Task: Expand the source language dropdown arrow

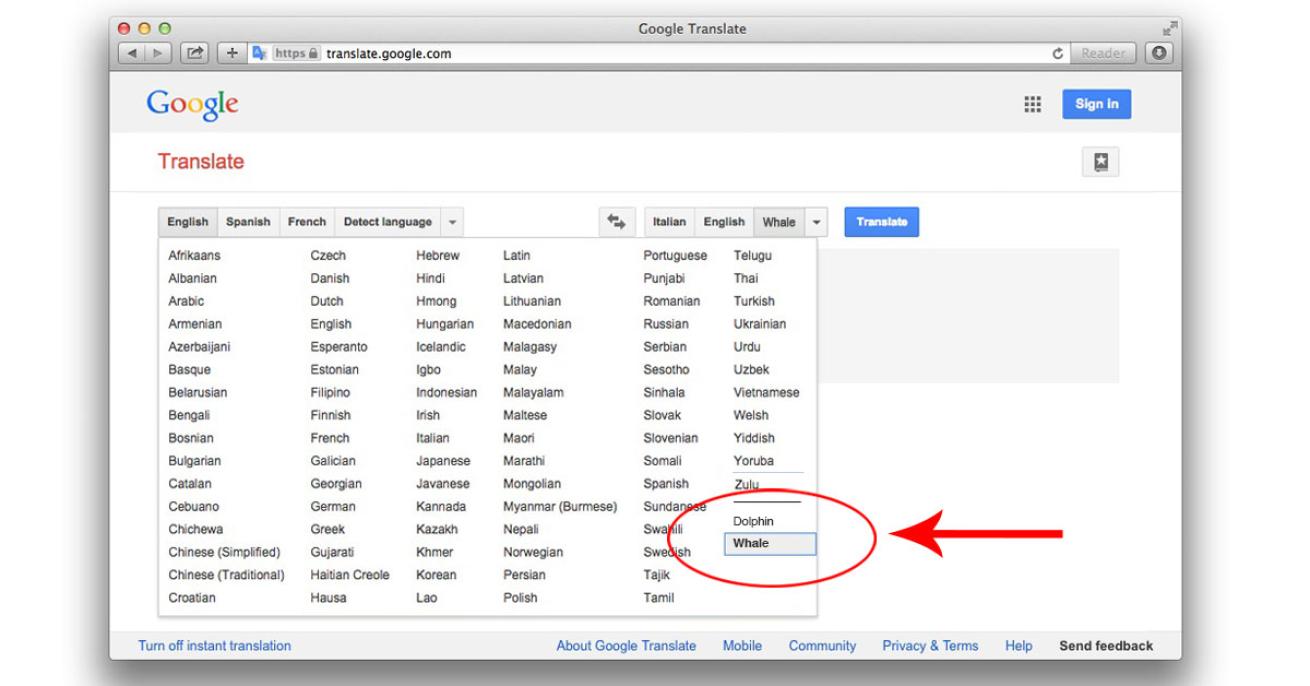Action: 451,222
